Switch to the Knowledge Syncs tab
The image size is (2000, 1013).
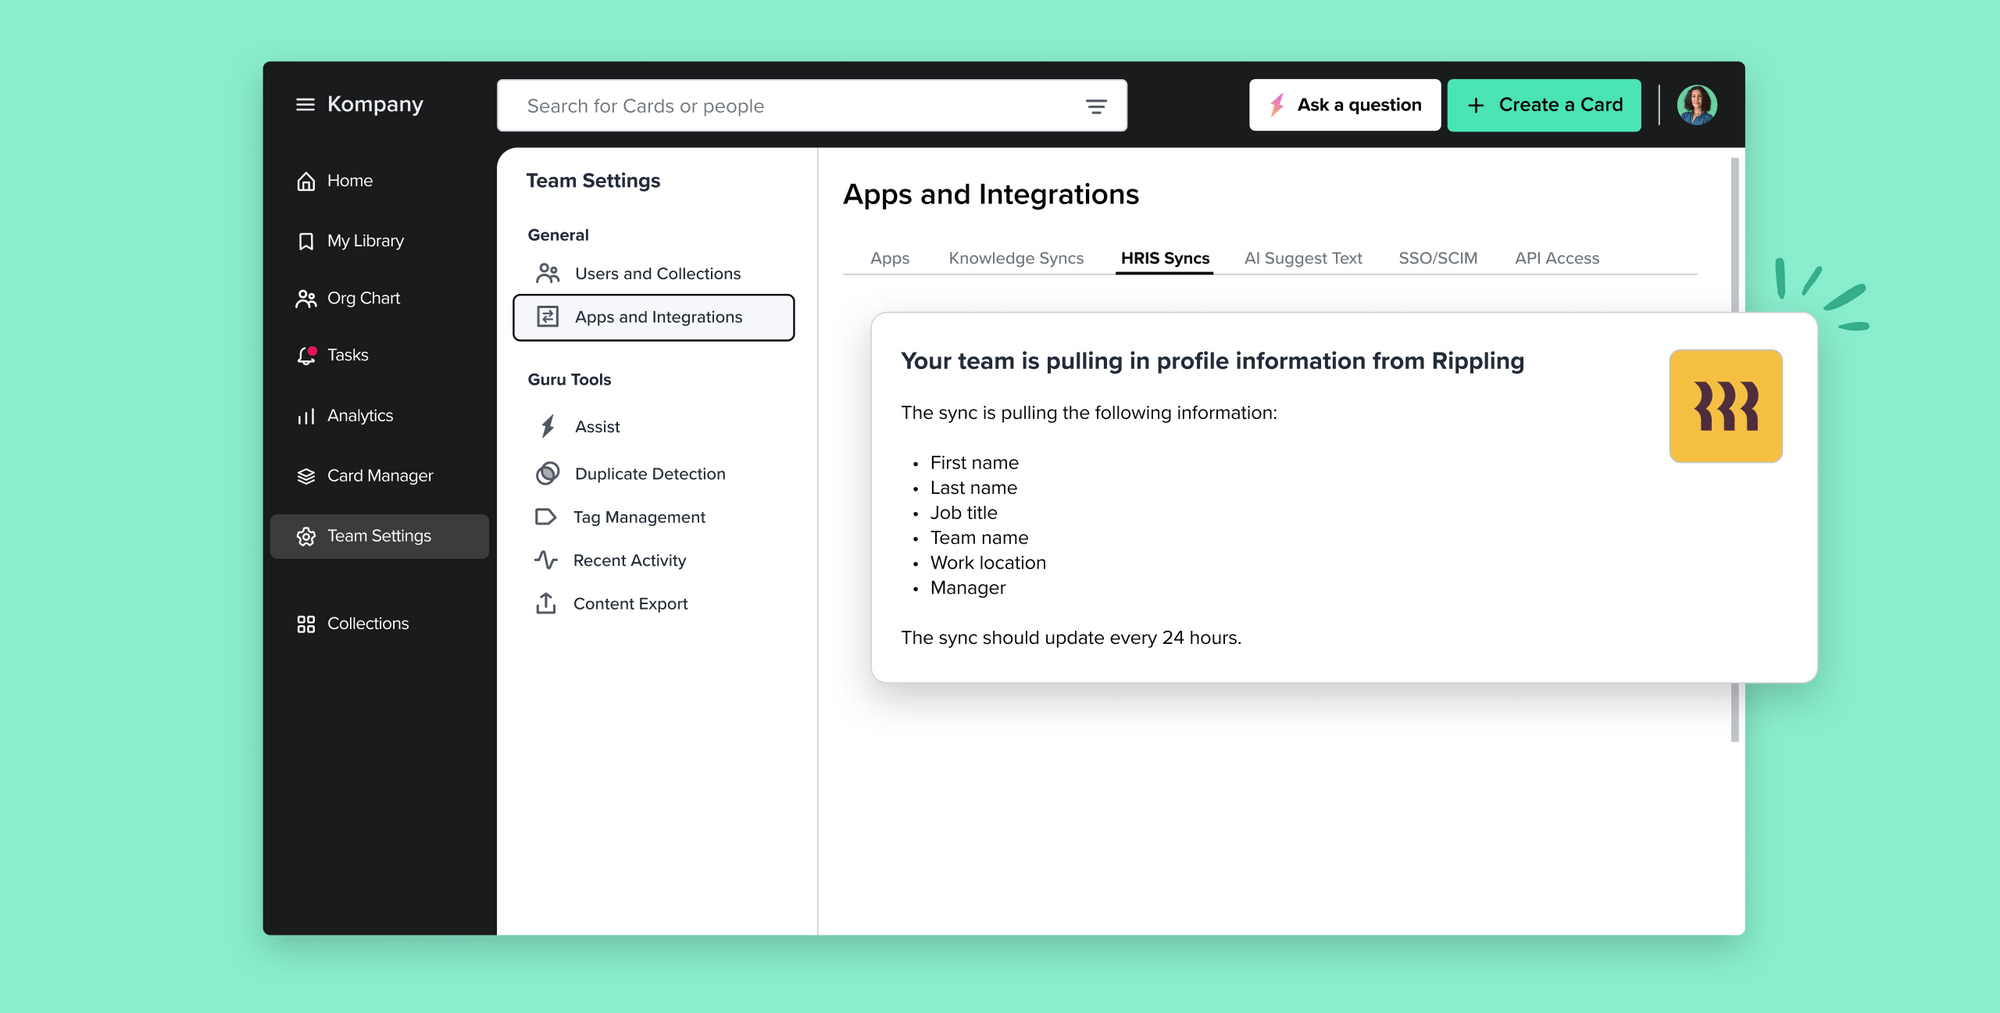pyautogui.click(x=1016, y=258)
